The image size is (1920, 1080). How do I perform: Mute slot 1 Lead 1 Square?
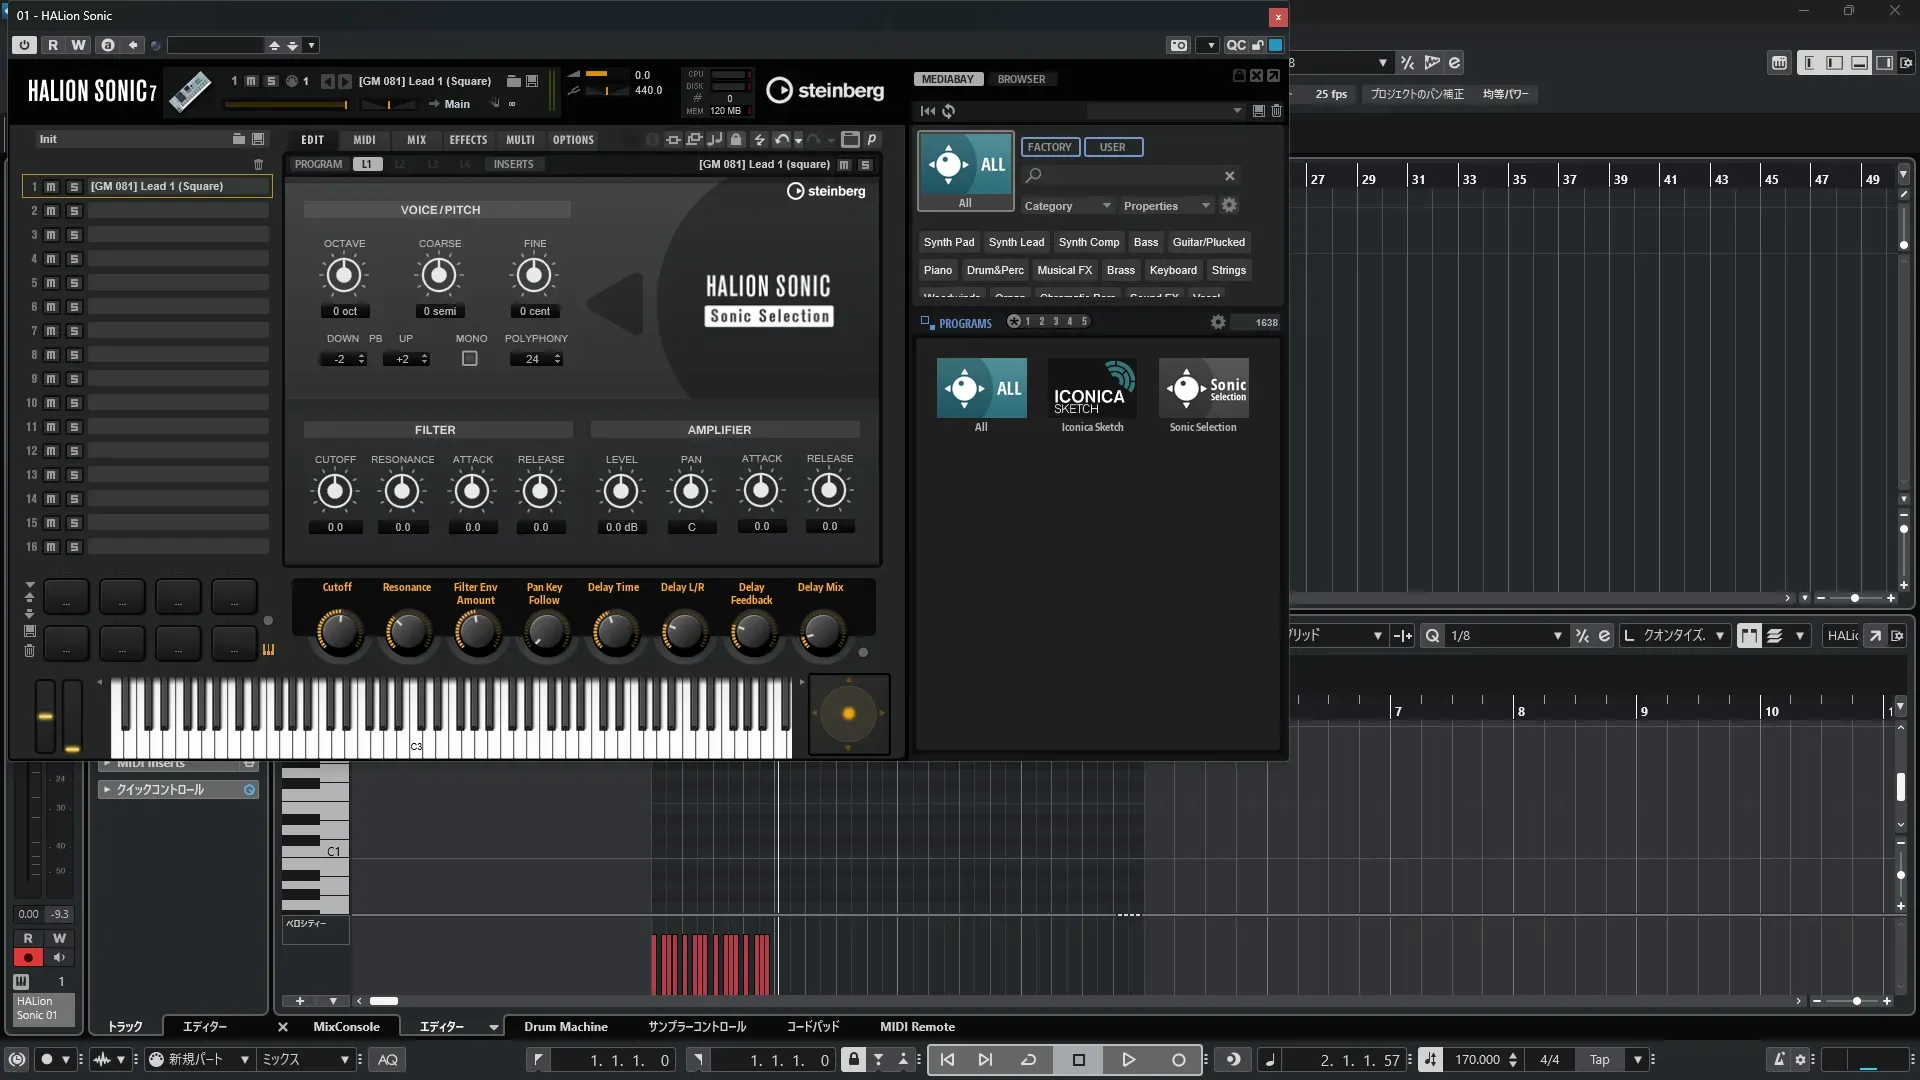pyautogui.click(x=51, y=187)
